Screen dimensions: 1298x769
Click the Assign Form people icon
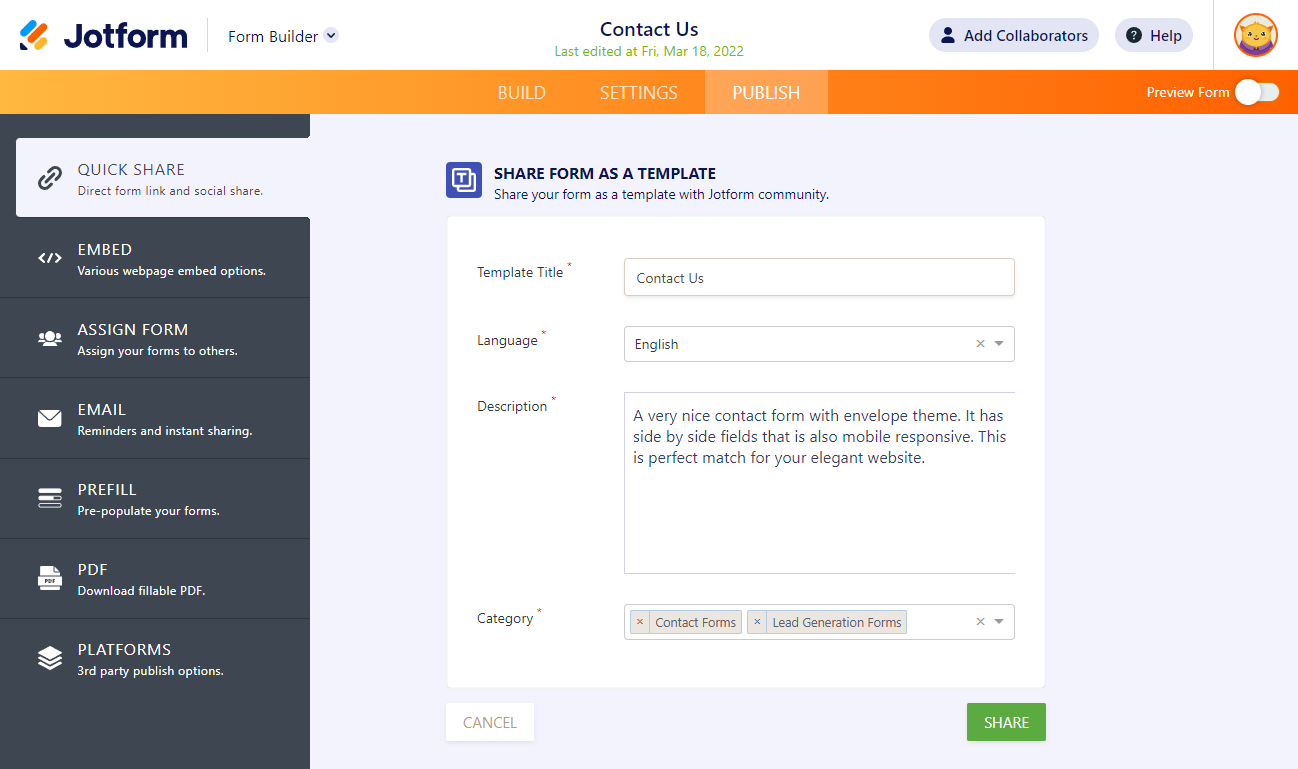(50, 338)
